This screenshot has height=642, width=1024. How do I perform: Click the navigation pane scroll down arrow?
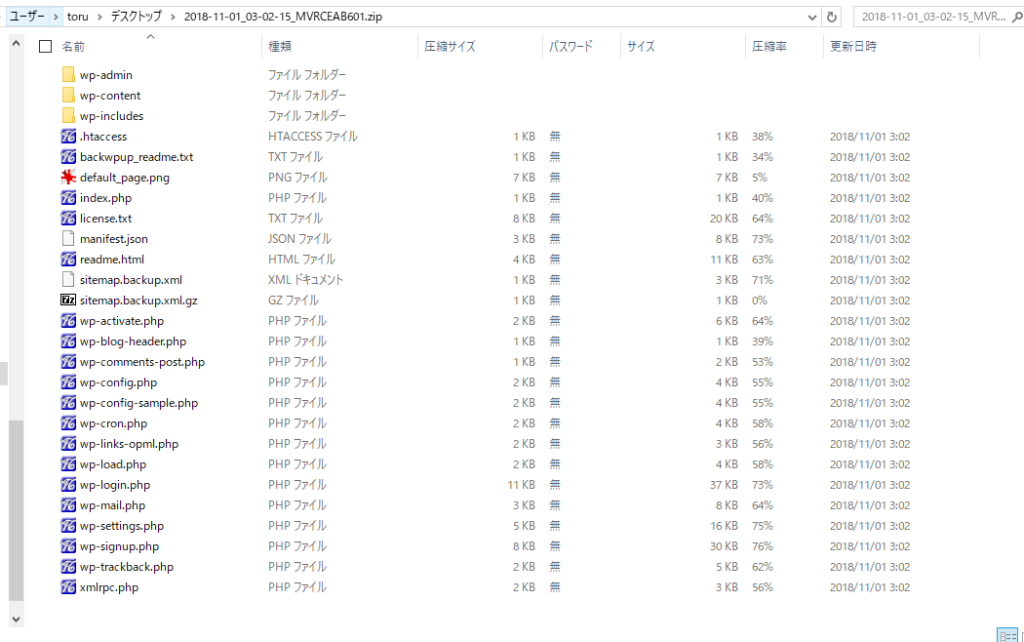tap(16, 619)
